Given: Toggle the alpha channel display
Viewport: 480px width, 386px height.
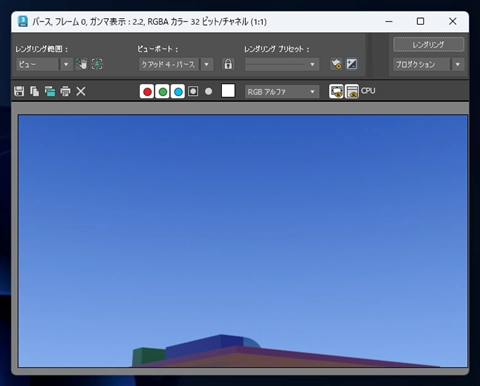Looking at the screenshot, I should (x=193, y=91).
